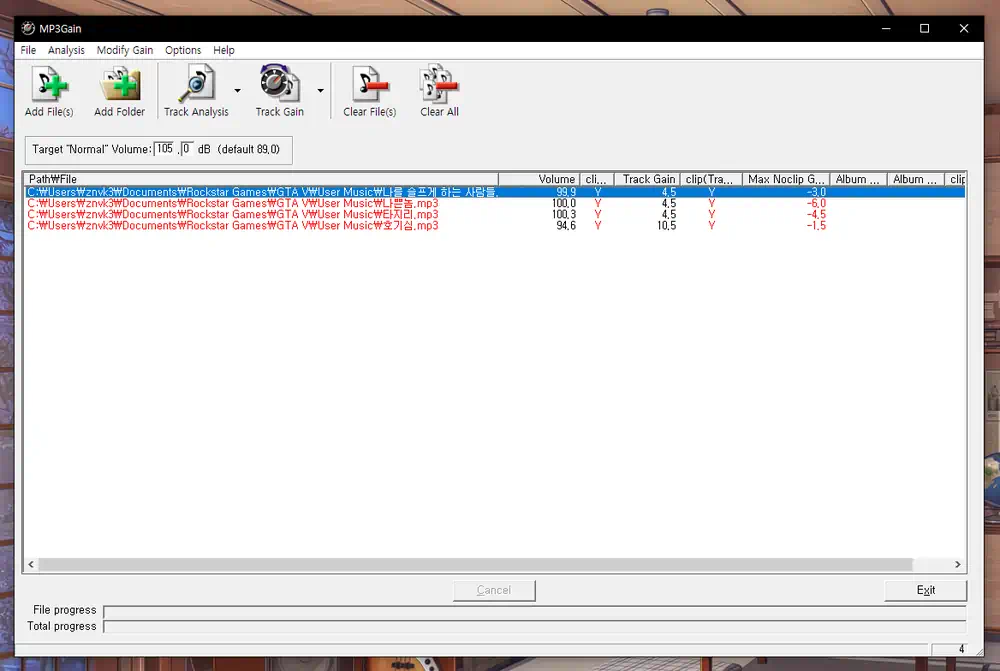Image resolution: width=1000 pixels, height=671 pixels.
Task: Click the Cancel button
Action: click(x=494, y=591)
